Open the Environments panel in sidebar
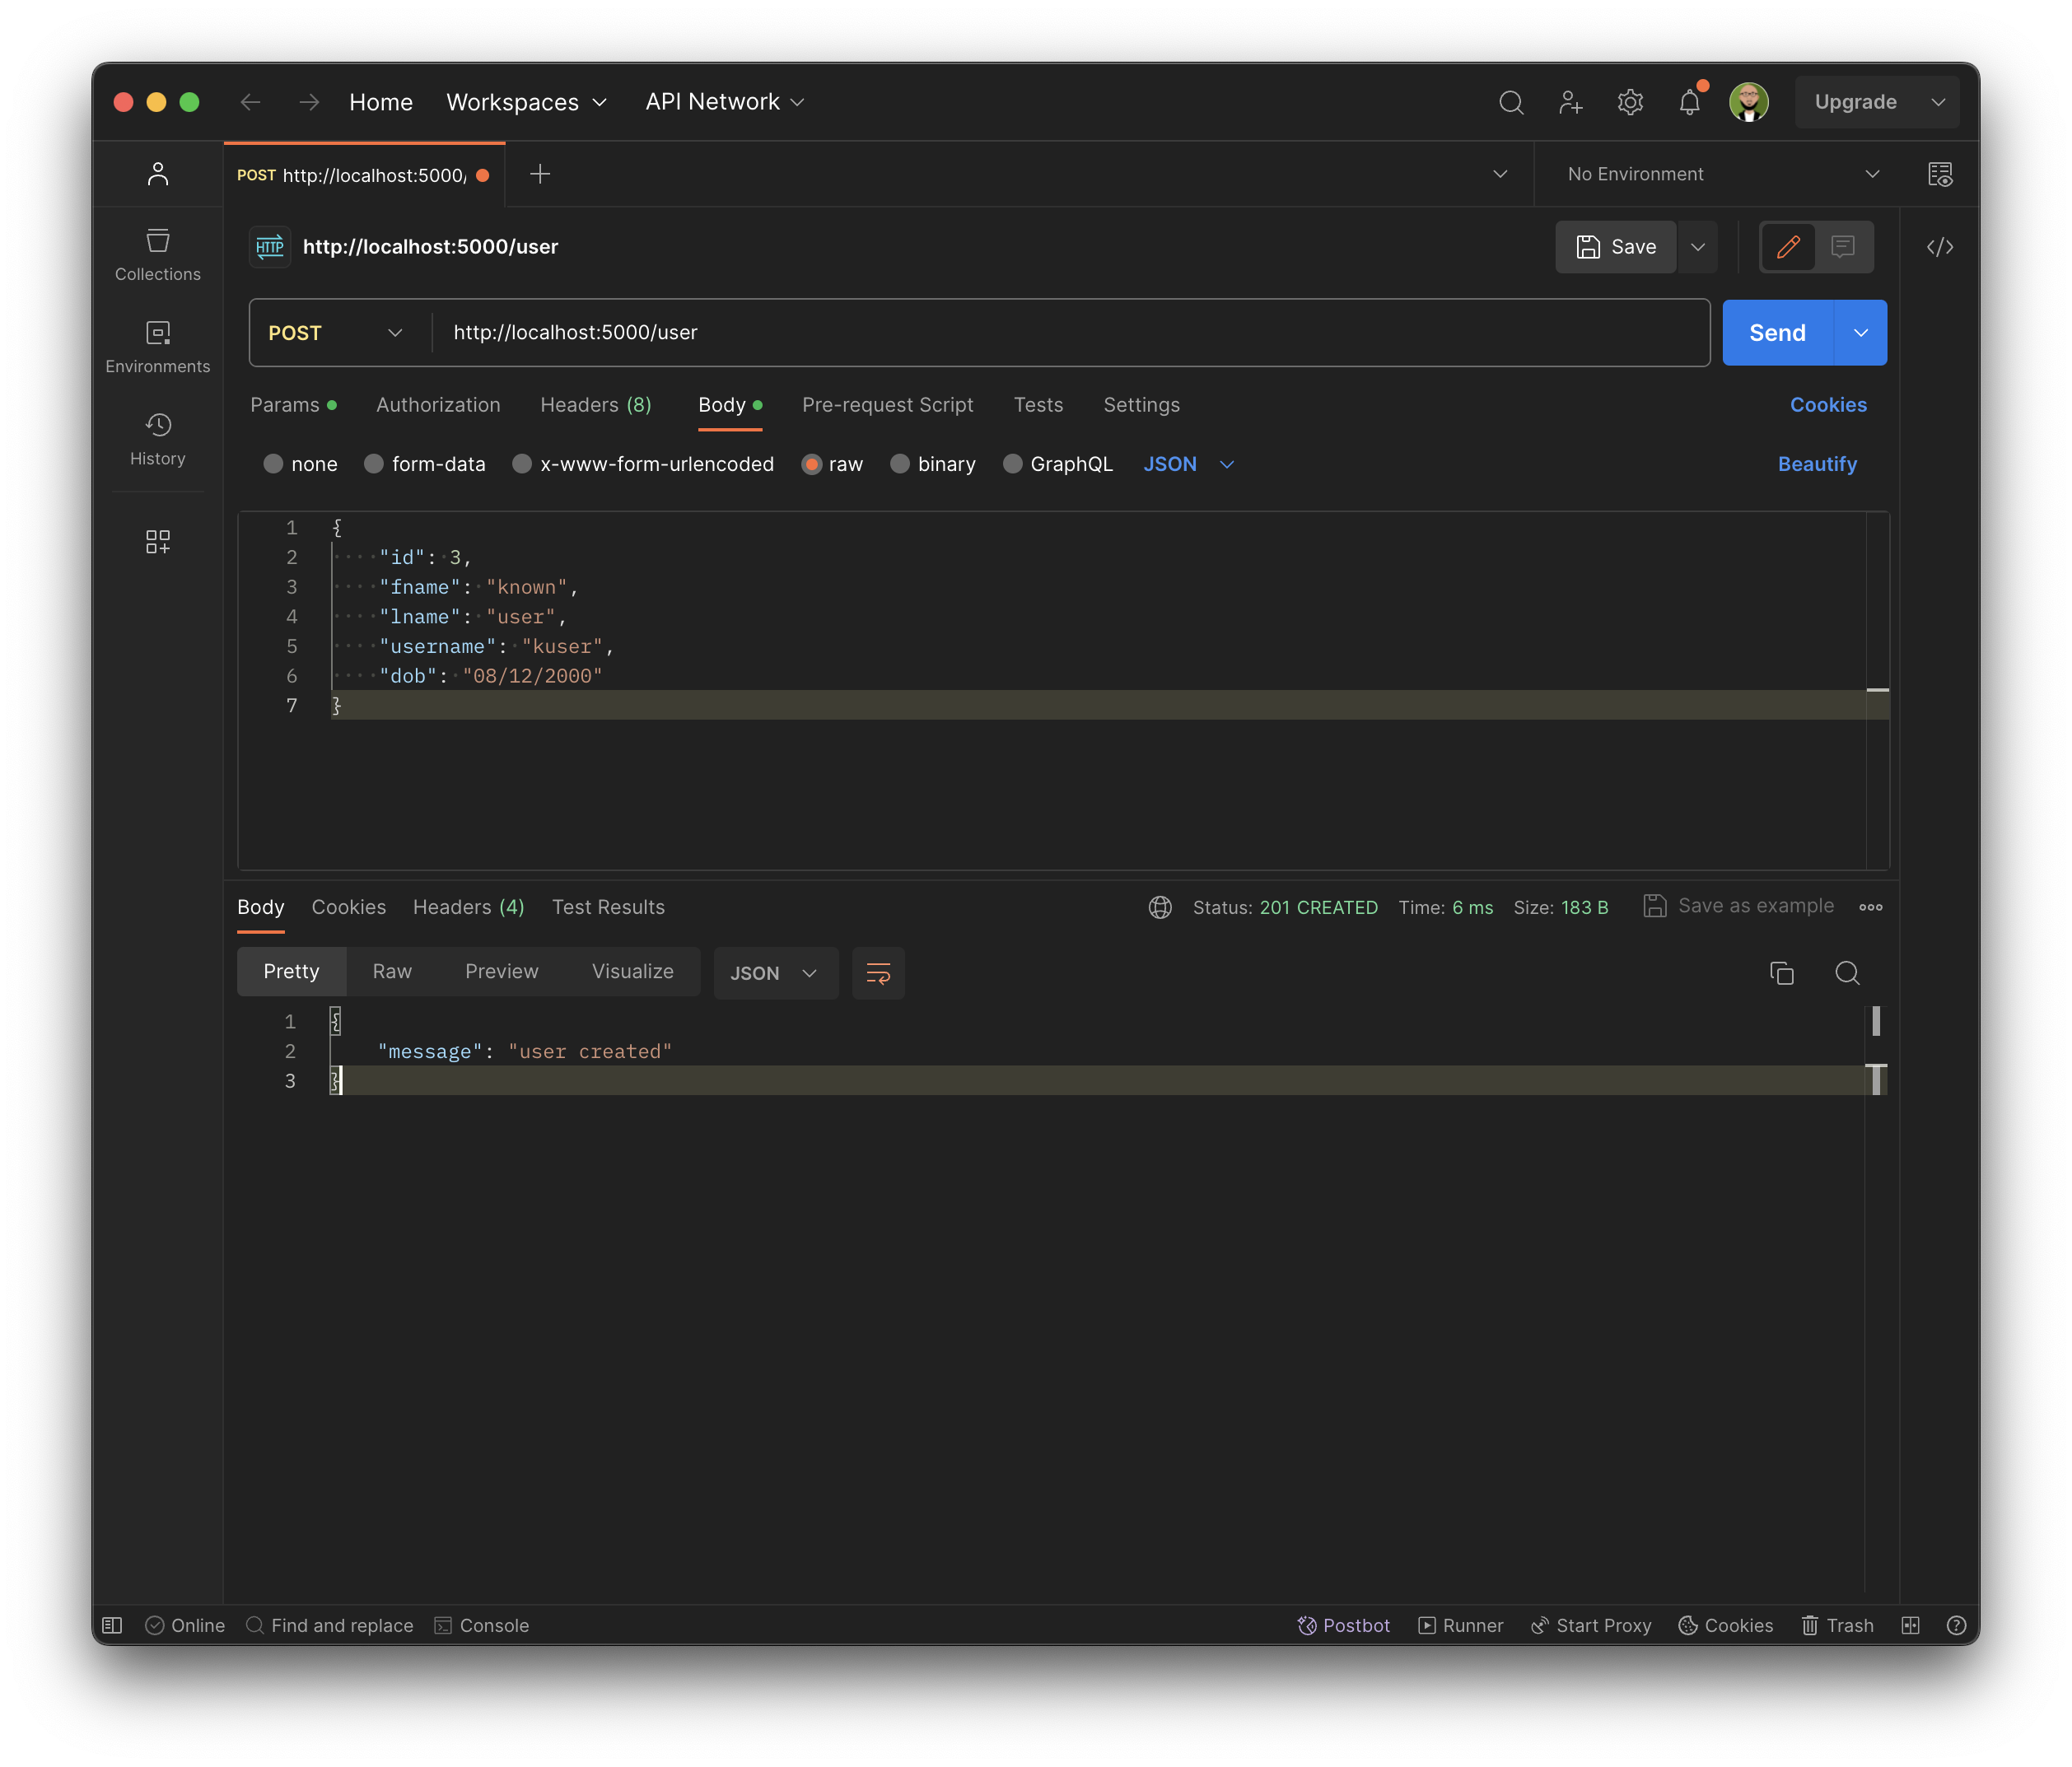 click(157, 345)
